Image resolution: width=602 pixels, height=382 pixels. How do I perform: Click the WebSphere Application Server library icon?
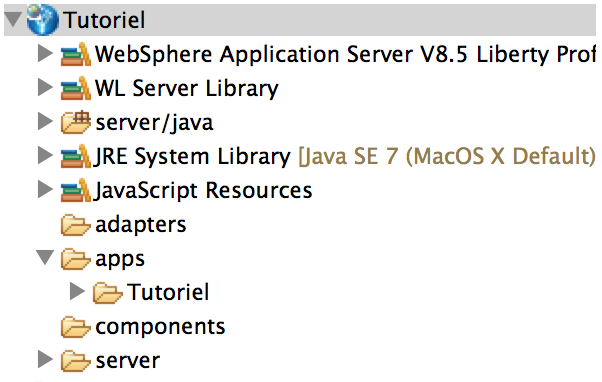tap(76, 54)
